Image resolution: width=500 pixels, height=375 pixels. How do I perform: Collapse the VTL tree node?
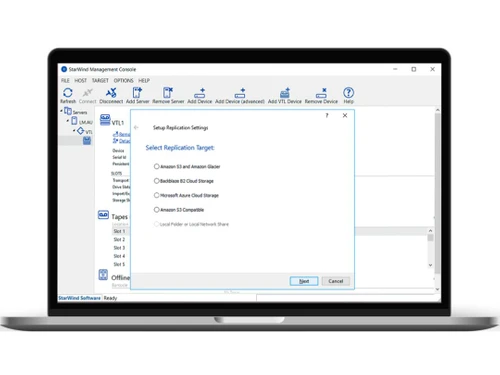[74, 131]
